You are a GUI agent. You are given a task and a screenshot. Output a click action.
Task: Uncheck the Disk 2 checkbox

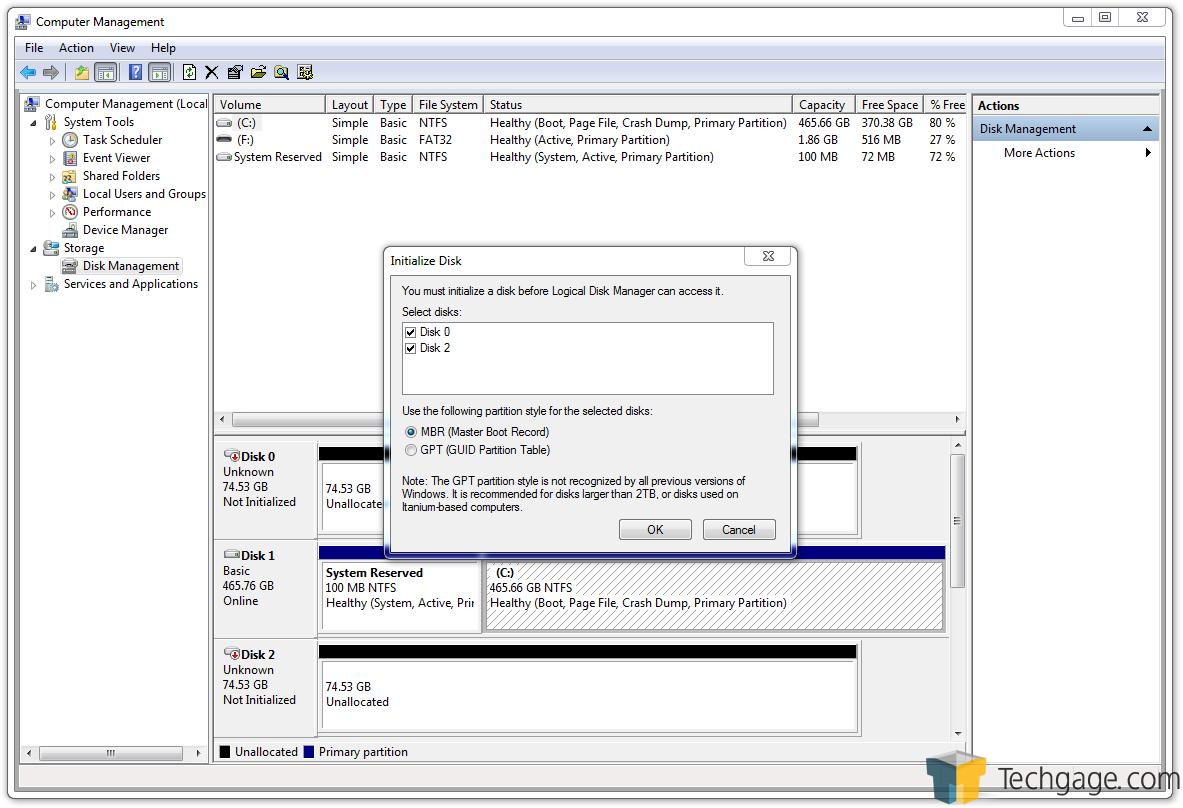(x=410, y=348)
